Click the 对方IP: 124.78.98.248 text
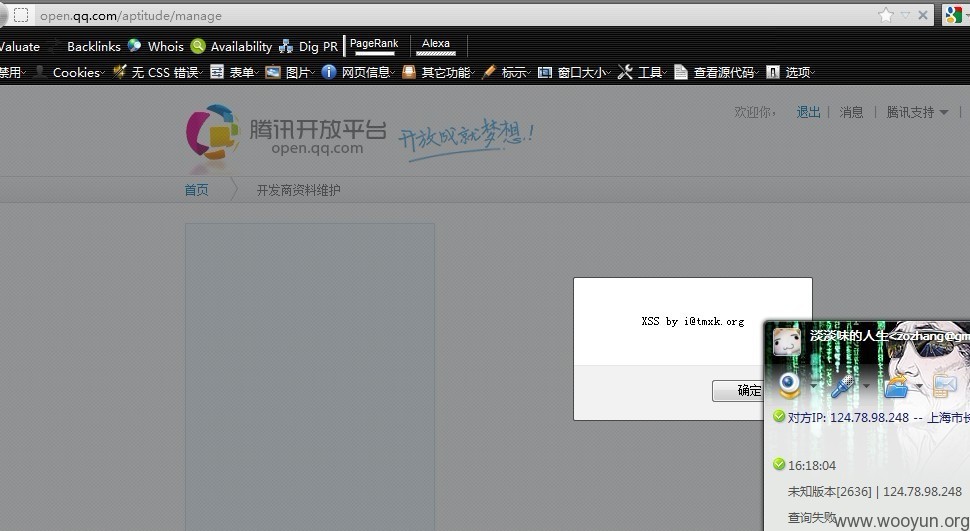Image resolution: width=970 pixels, height=531 pixels. tap(848, 418)
